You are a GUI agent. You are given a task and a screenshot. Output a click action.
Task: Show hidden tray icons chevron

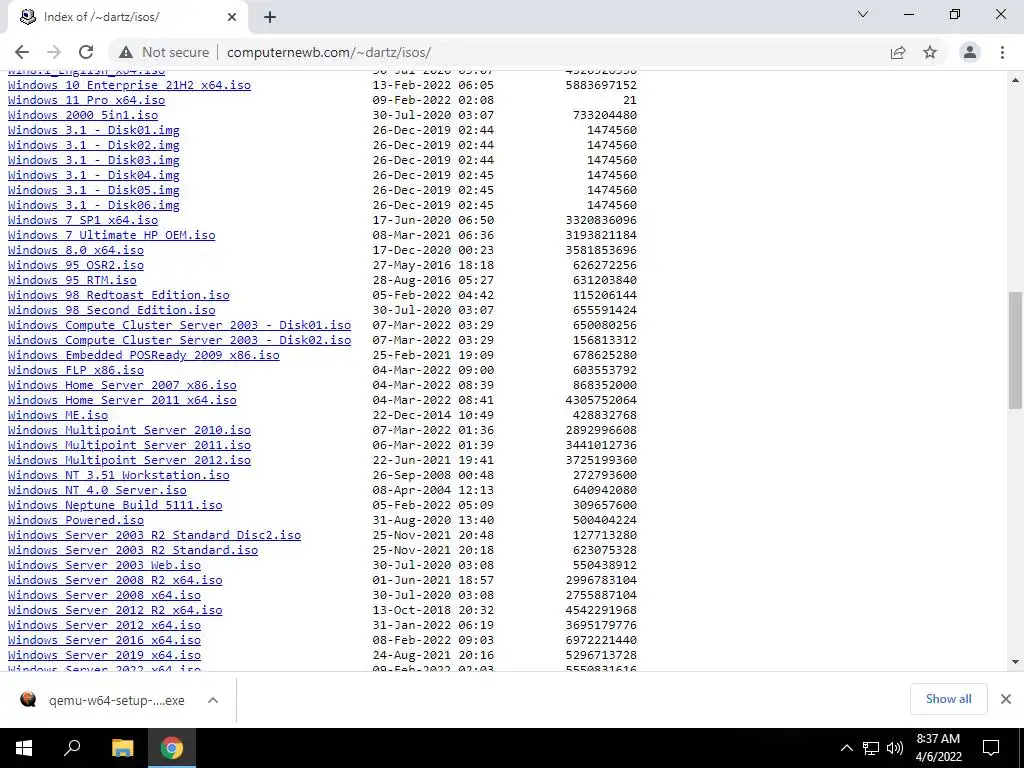(846, 748)
